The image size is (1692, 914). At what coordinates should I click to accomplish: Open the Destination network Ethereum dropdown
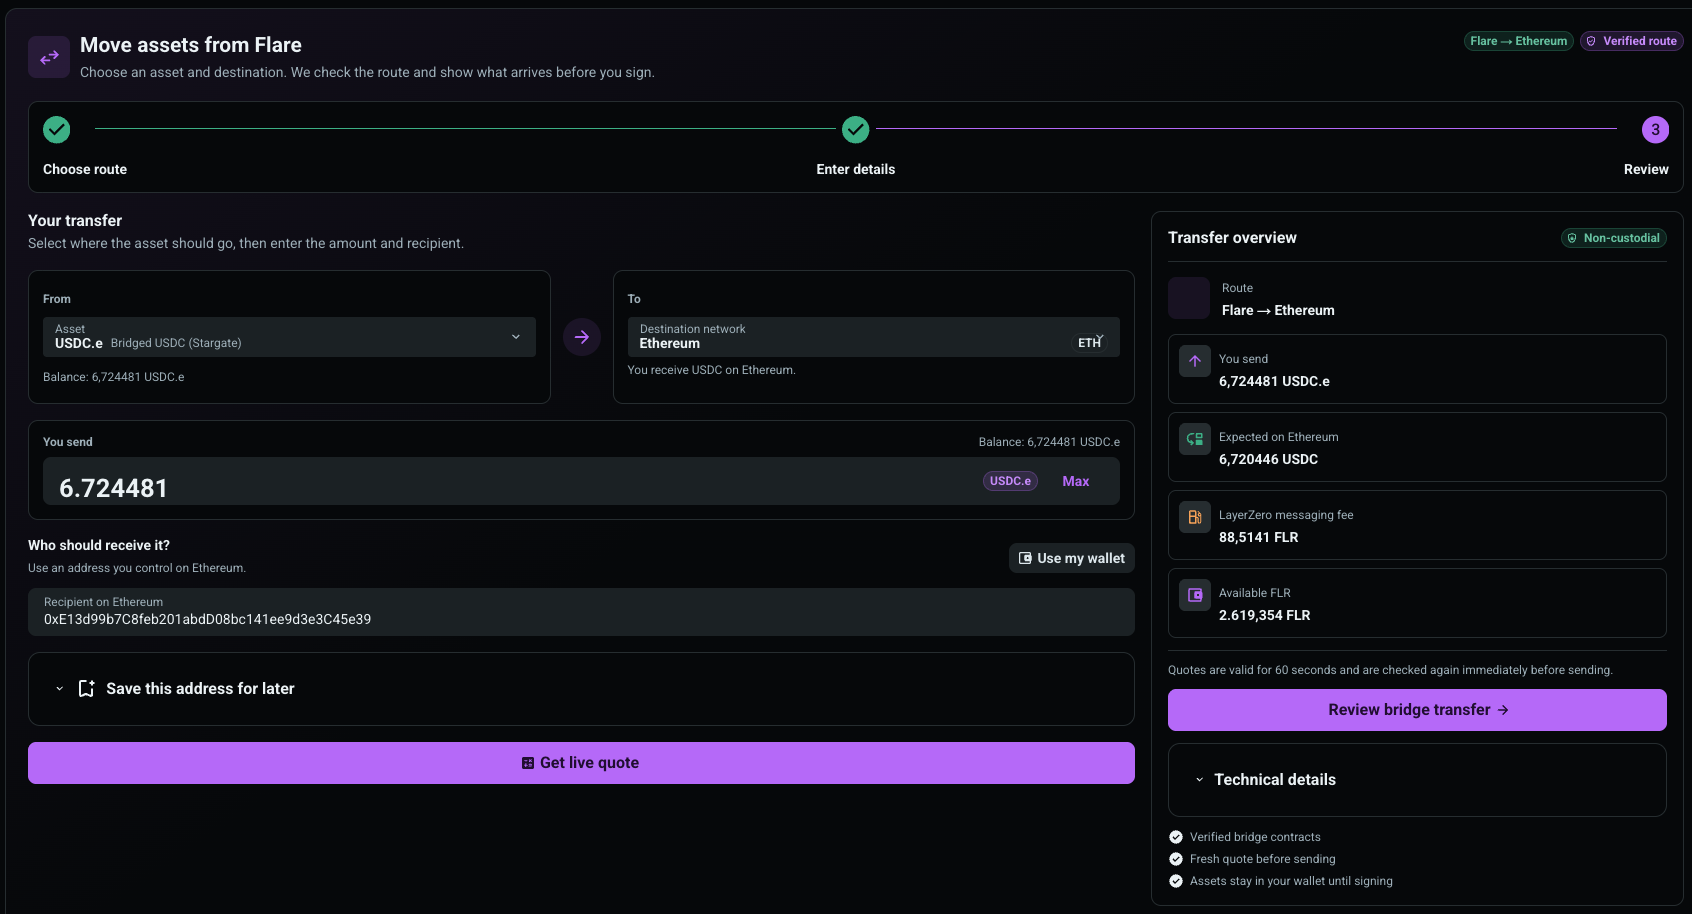873,337
